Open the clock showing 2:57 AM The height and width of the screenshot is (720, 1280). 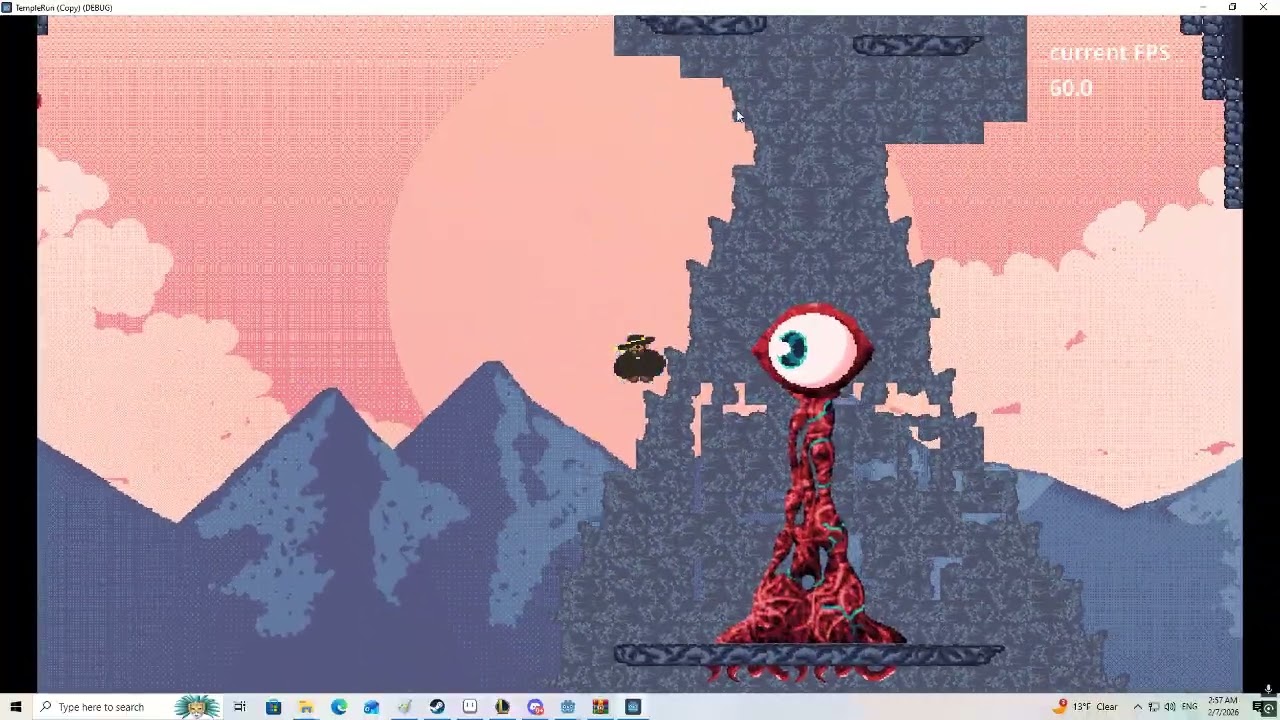click(x=1223, y=707)
